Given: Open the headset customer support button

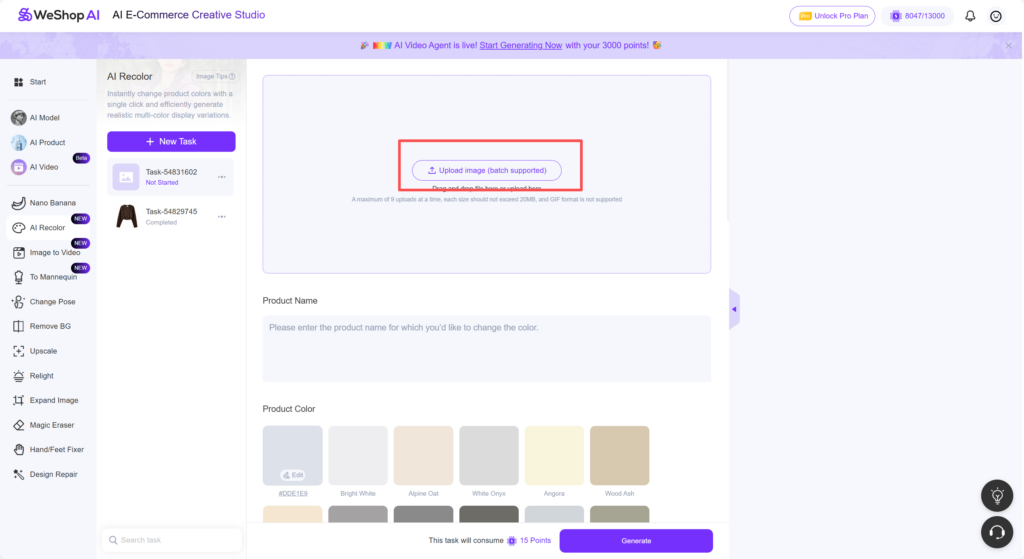Looking at the screenshot, I should (x=997, y=533).
